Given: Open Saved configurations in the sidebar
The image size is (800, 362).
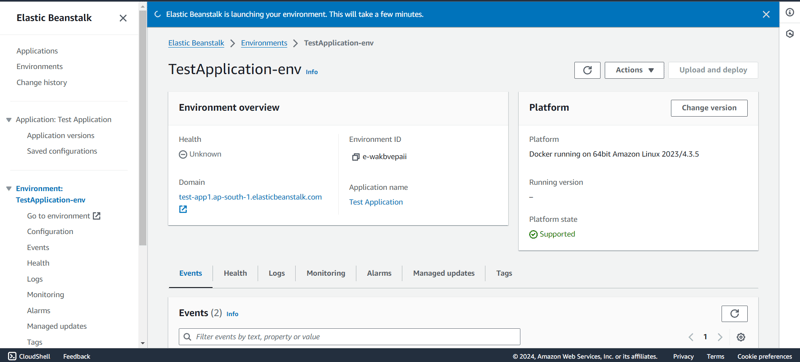Looking at the screenshot, I should (62, 151).
